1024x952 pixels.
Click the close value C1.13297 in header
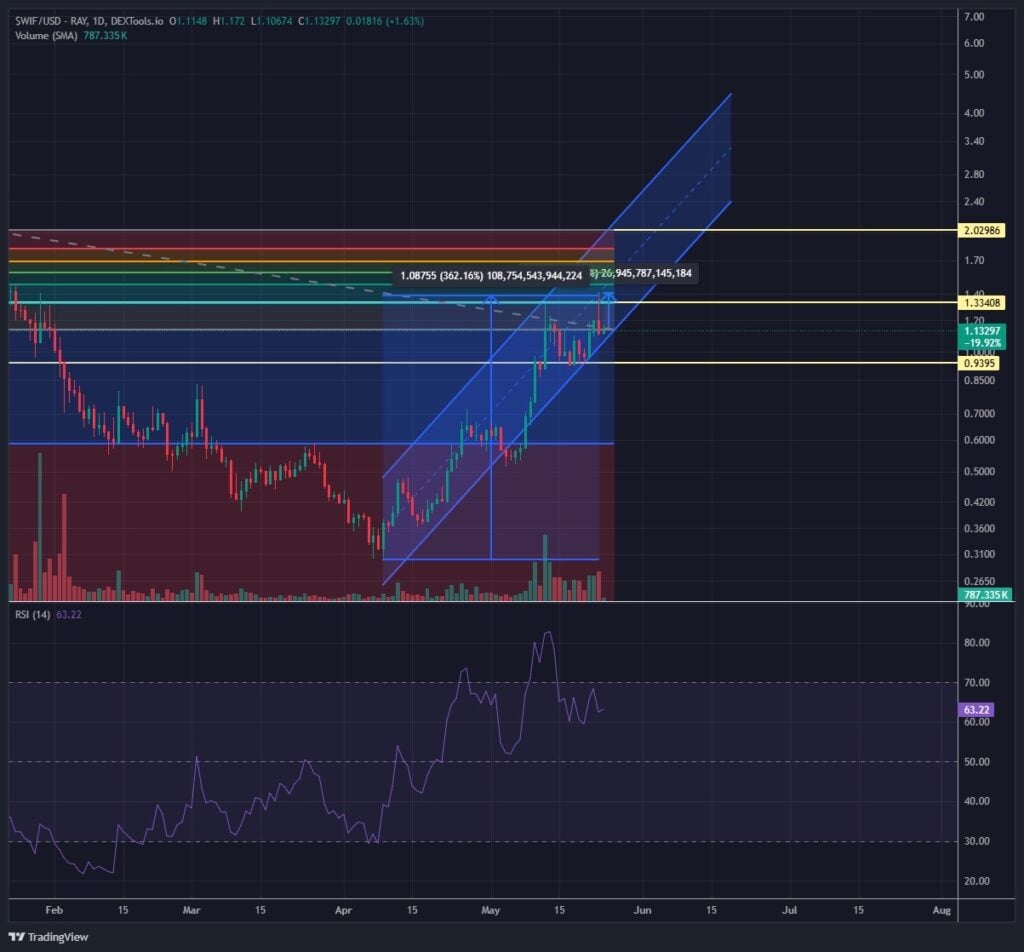319,21
